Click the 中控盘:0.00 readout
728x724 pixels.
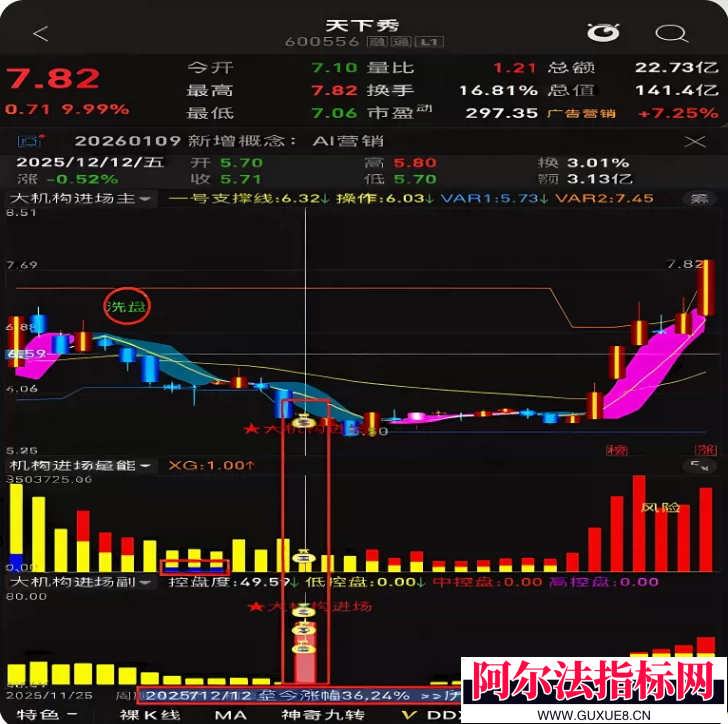click(488, 582)
